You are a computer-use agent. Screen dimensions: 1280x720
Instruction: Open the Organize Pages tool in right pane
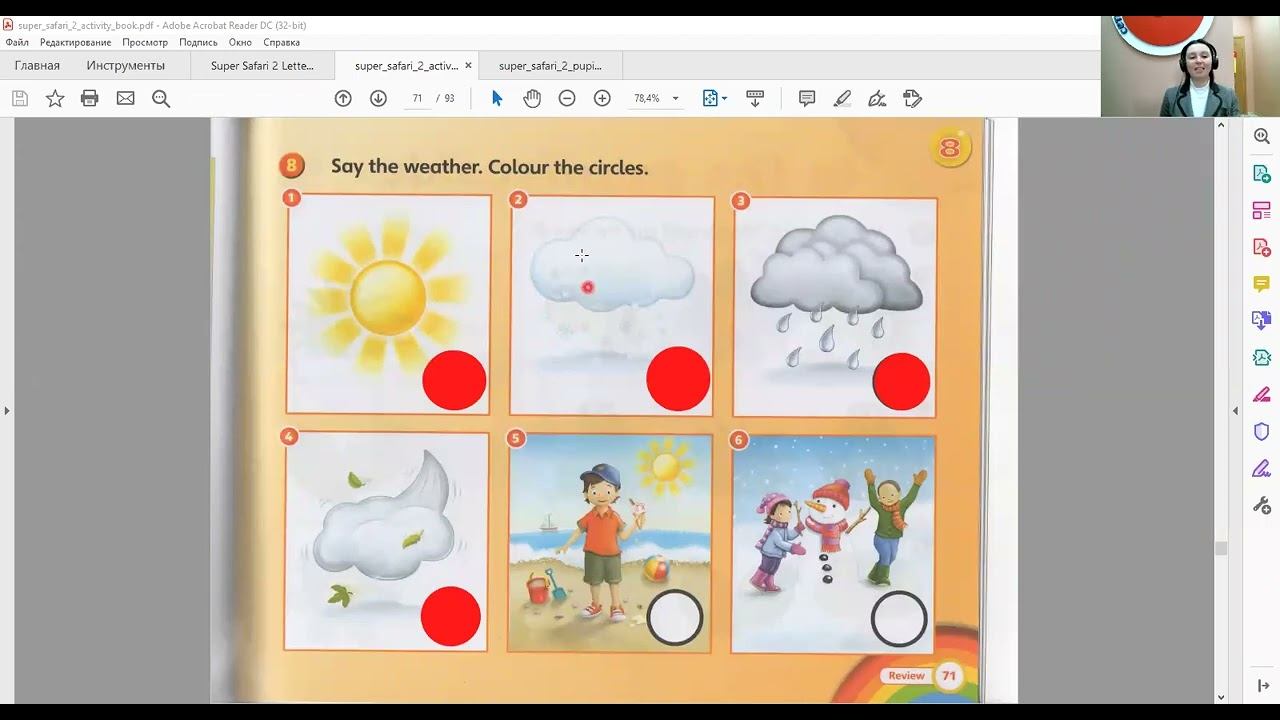point(1262,210)
